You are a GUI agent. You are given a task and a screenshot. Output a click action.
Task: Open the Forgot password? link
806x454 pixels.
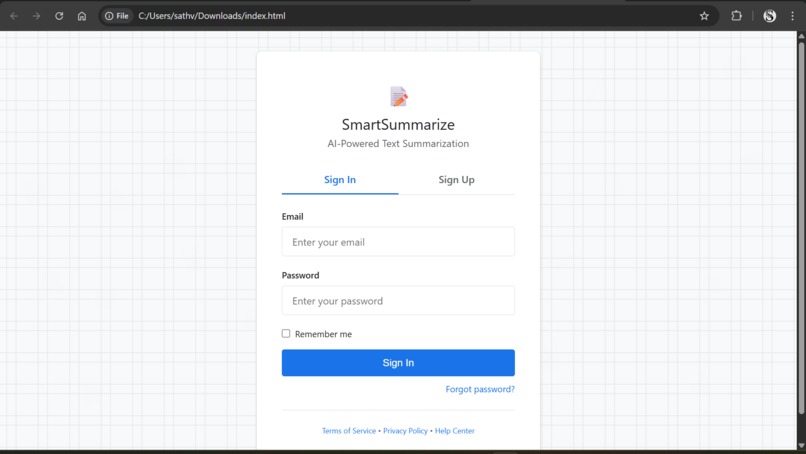[480, 389]
